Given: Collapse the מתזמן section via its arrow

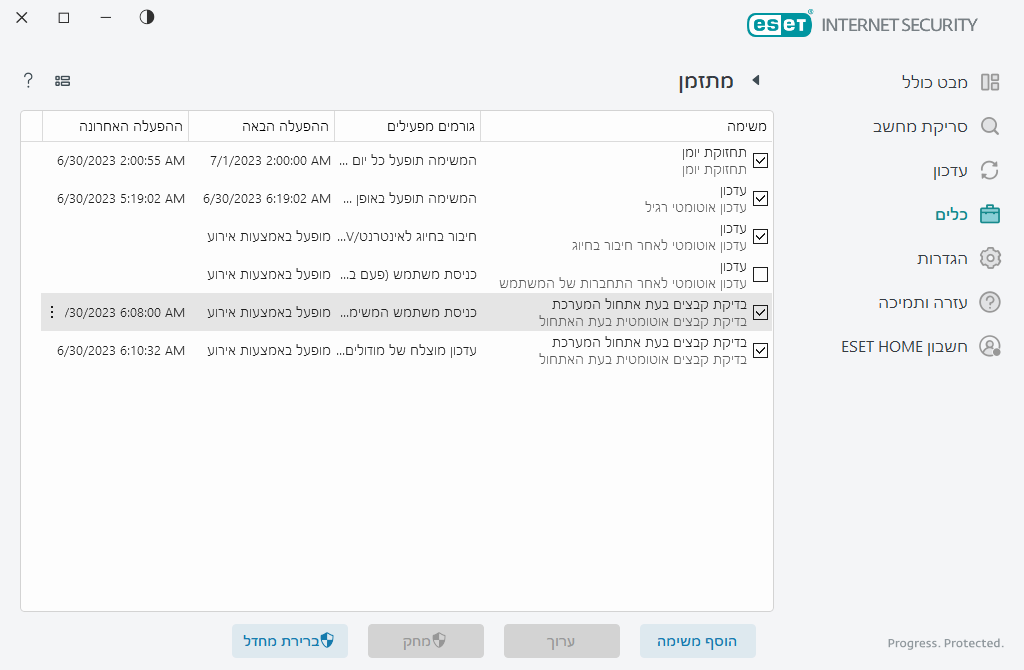Looking at the screenshot, I should tap(757, 82).
